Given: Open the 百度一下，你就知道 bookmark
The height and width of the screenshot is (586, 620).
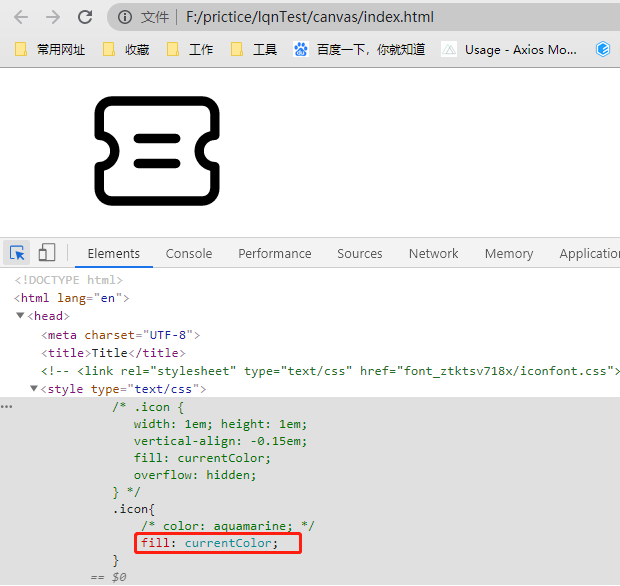Looking at the screenshot, I should click(x=359, y=49).
